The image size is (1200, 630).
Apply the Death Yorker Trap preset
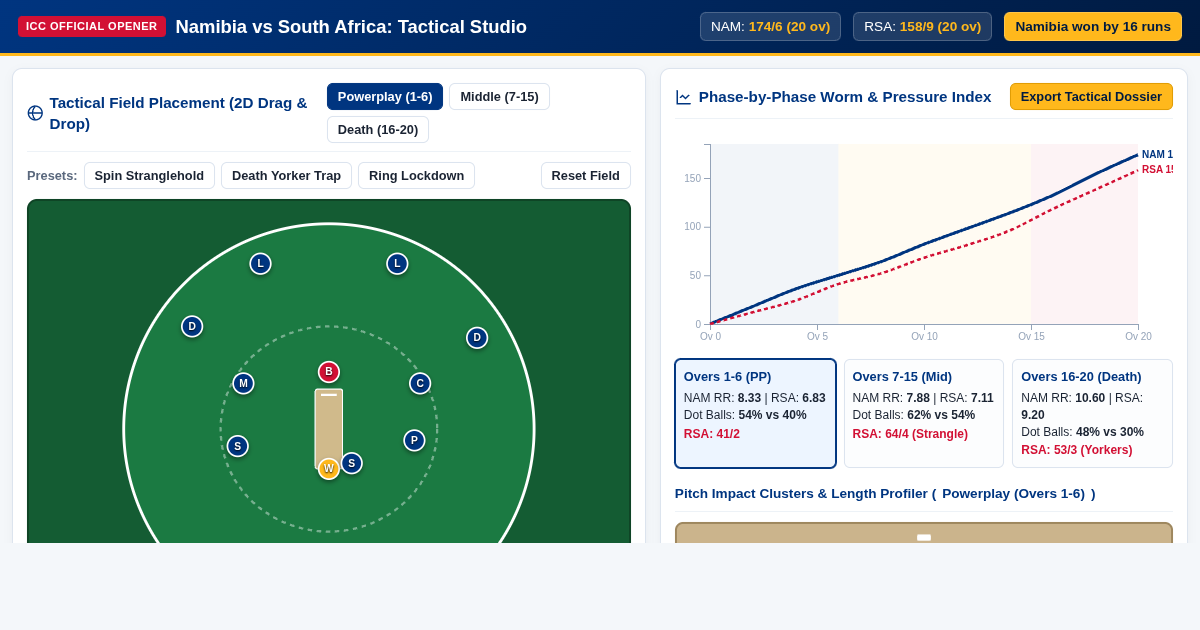point(286,176)
